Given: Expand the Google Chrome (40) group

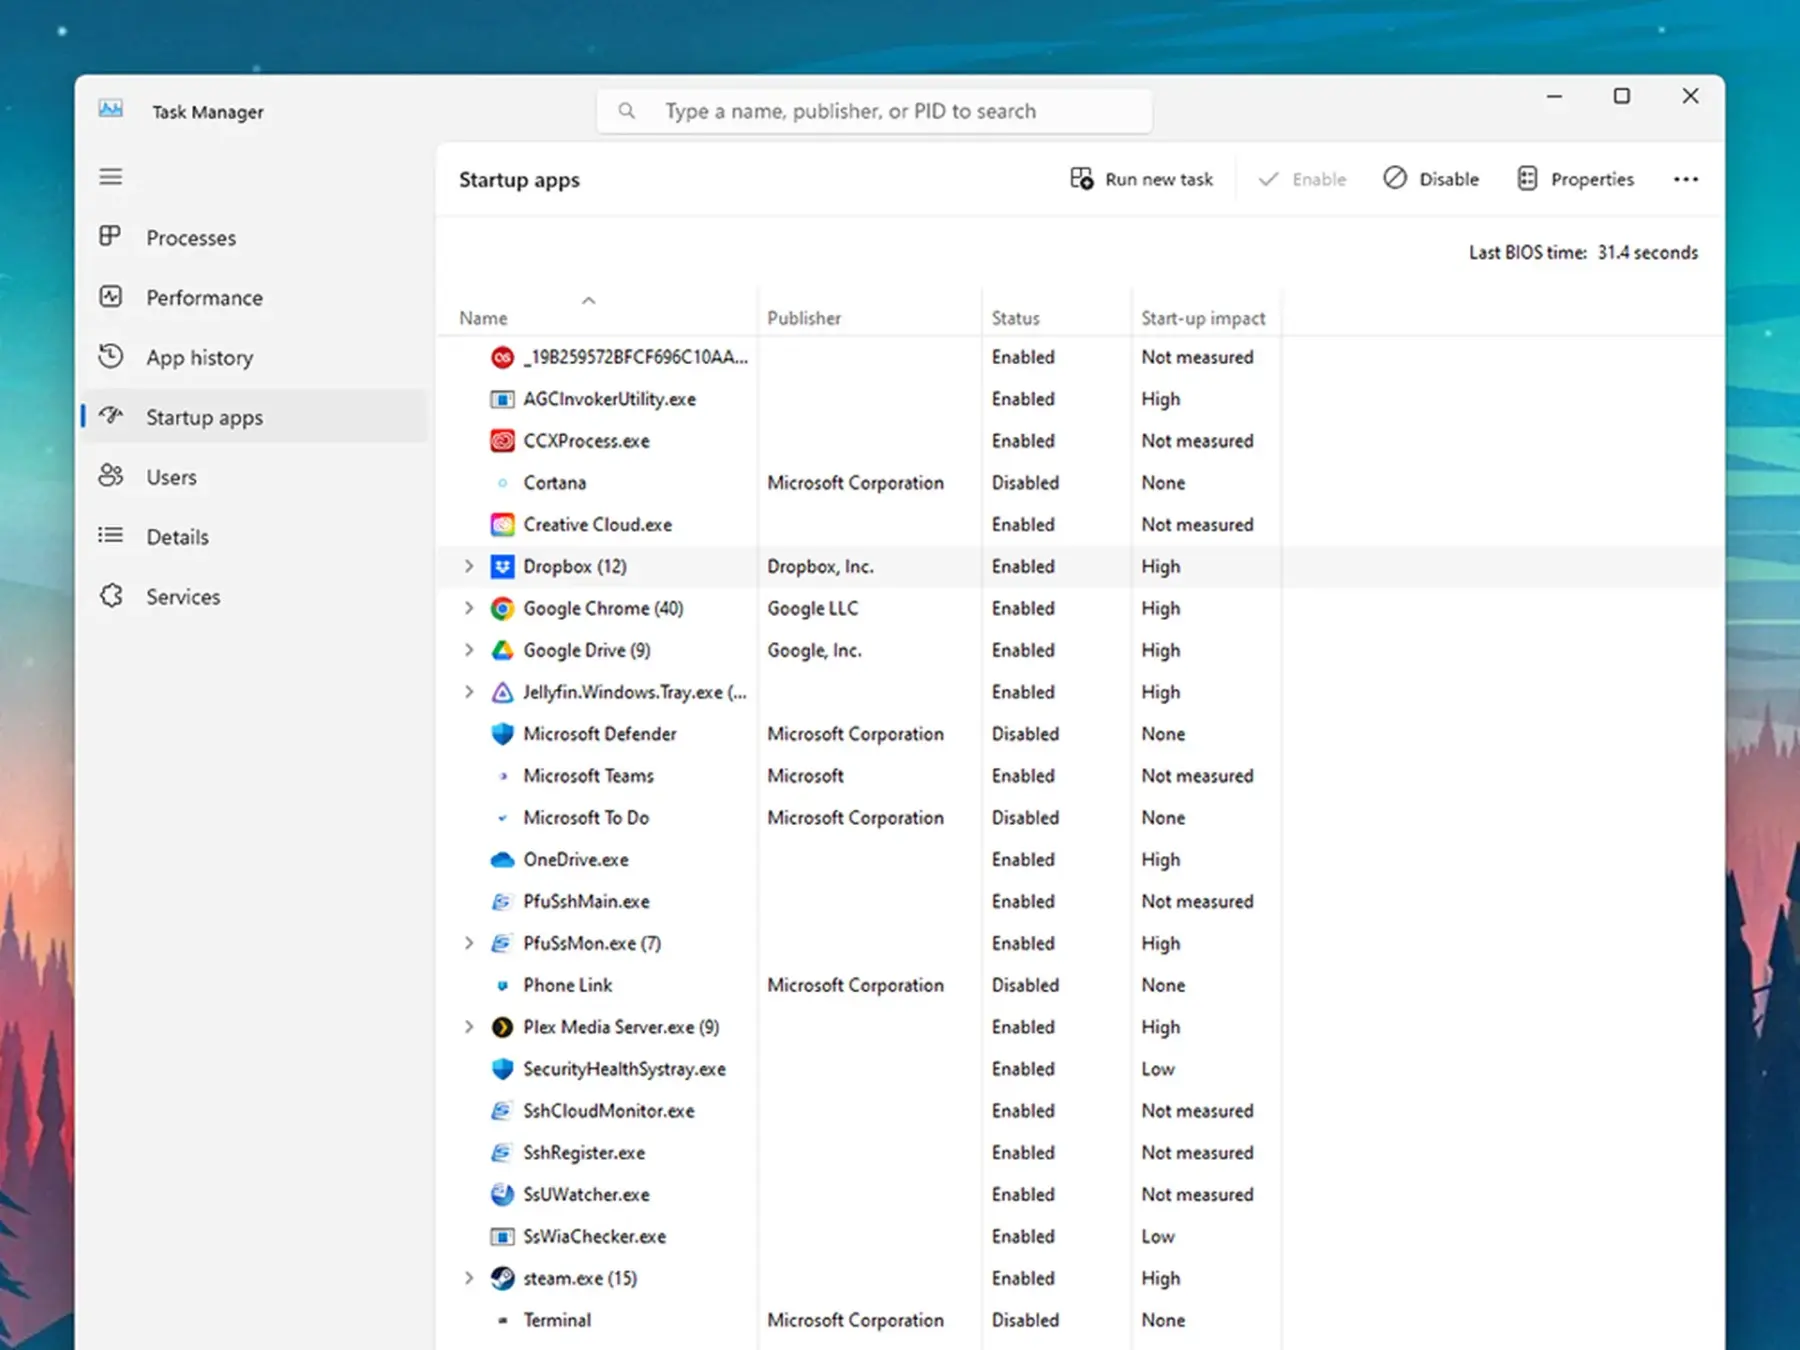Looking at the screenshot, I should click(468, 609).
